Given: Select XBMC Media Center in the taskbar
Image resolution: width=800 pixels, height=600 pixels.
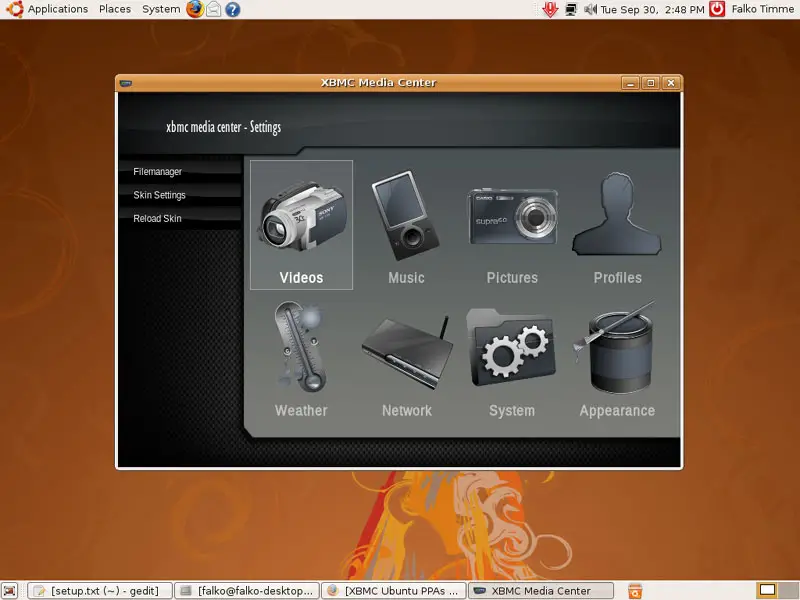Looking at the screenshot, I should coord(541,591).
